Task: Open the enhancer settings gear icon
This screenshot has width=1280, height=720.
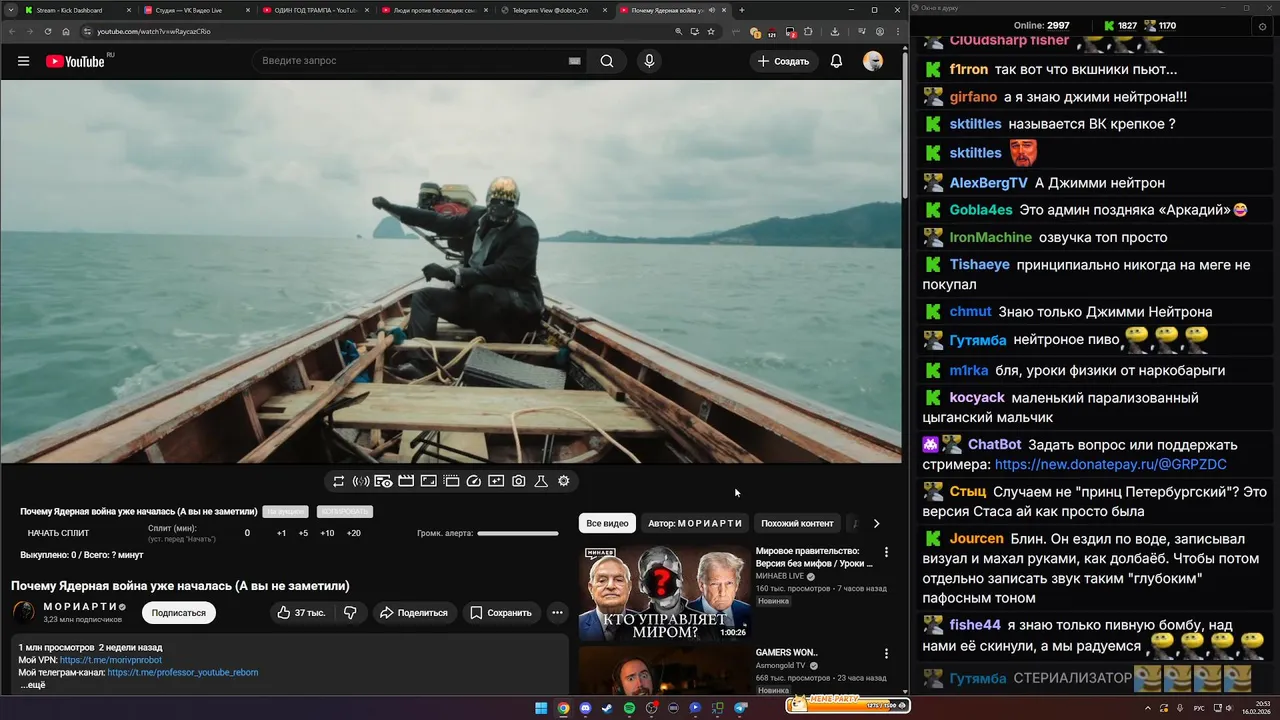Action: click(x=564, y=481)
